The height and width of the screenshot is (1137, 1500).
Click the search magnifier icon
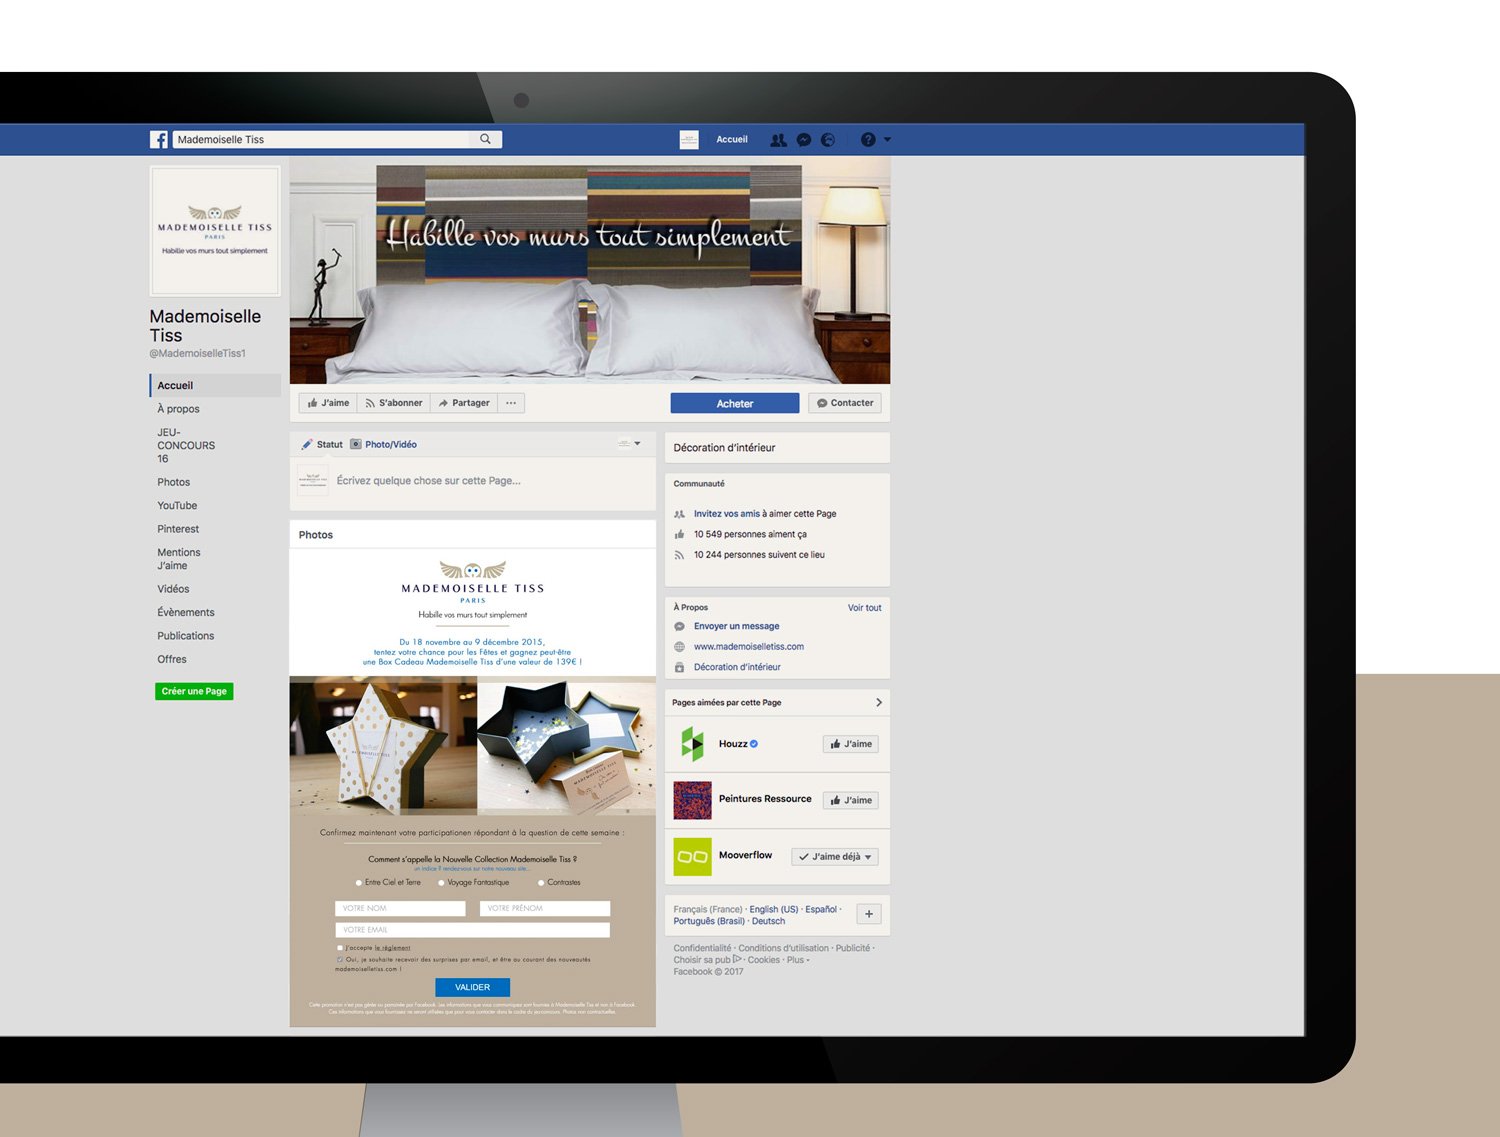485,139
